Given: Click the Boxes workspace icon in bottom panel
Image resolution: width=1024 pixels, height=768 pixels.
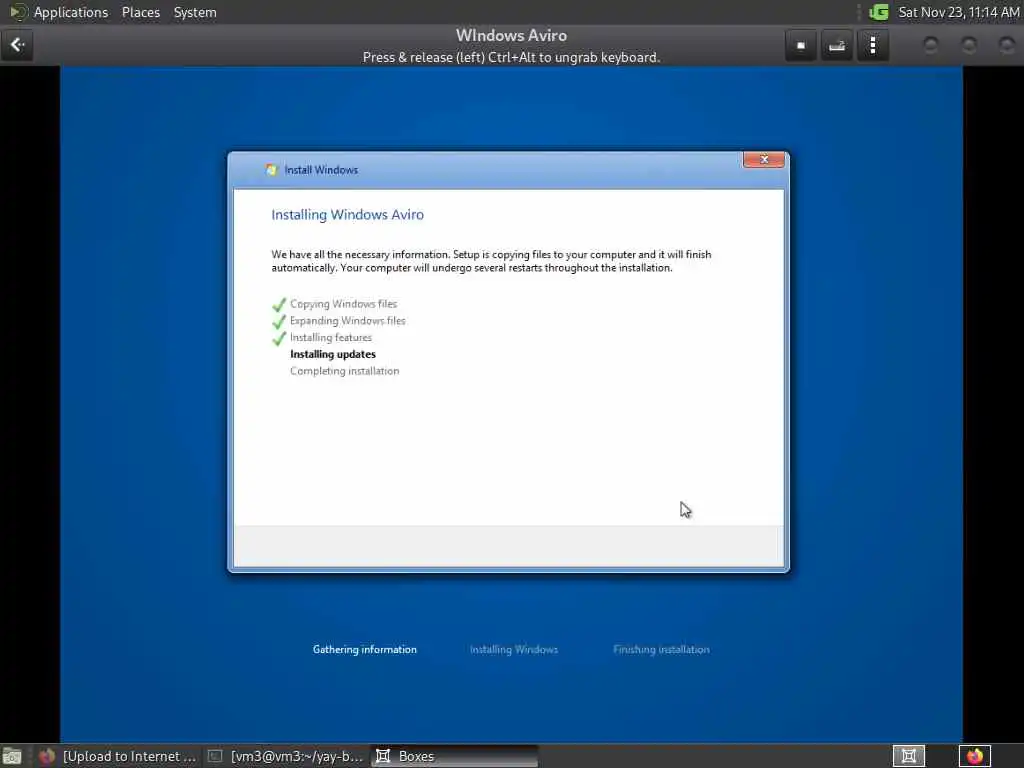Looking at the screenshot, I should (908, 756).
